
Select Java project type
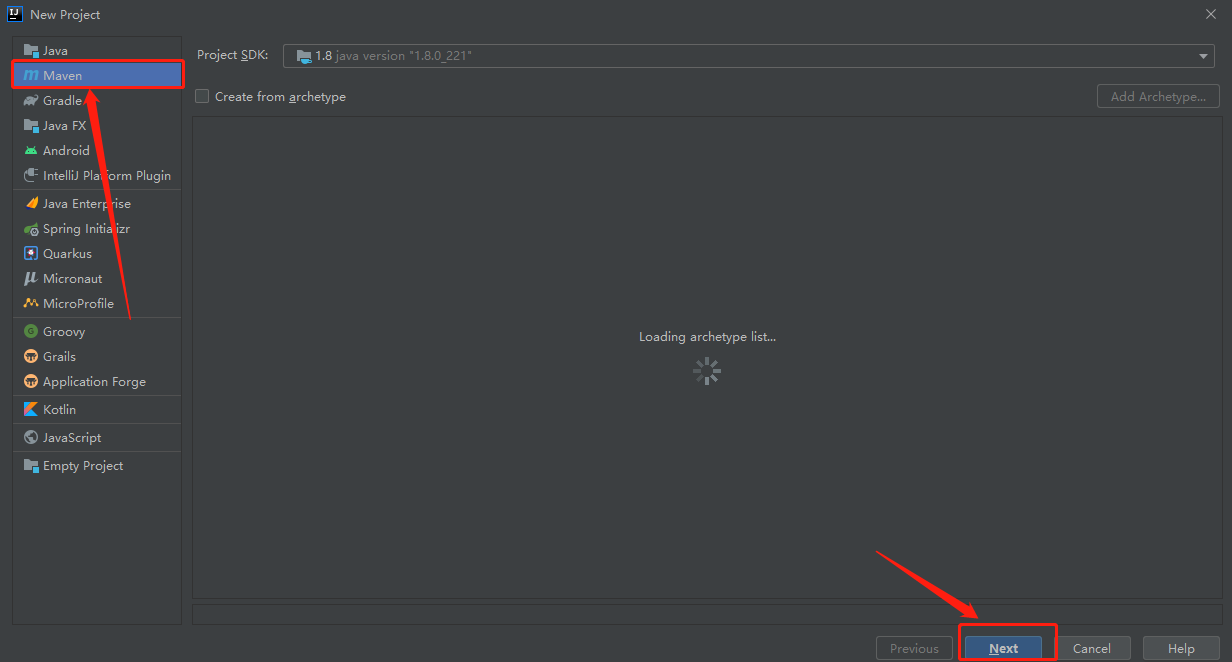click(97, 50)
